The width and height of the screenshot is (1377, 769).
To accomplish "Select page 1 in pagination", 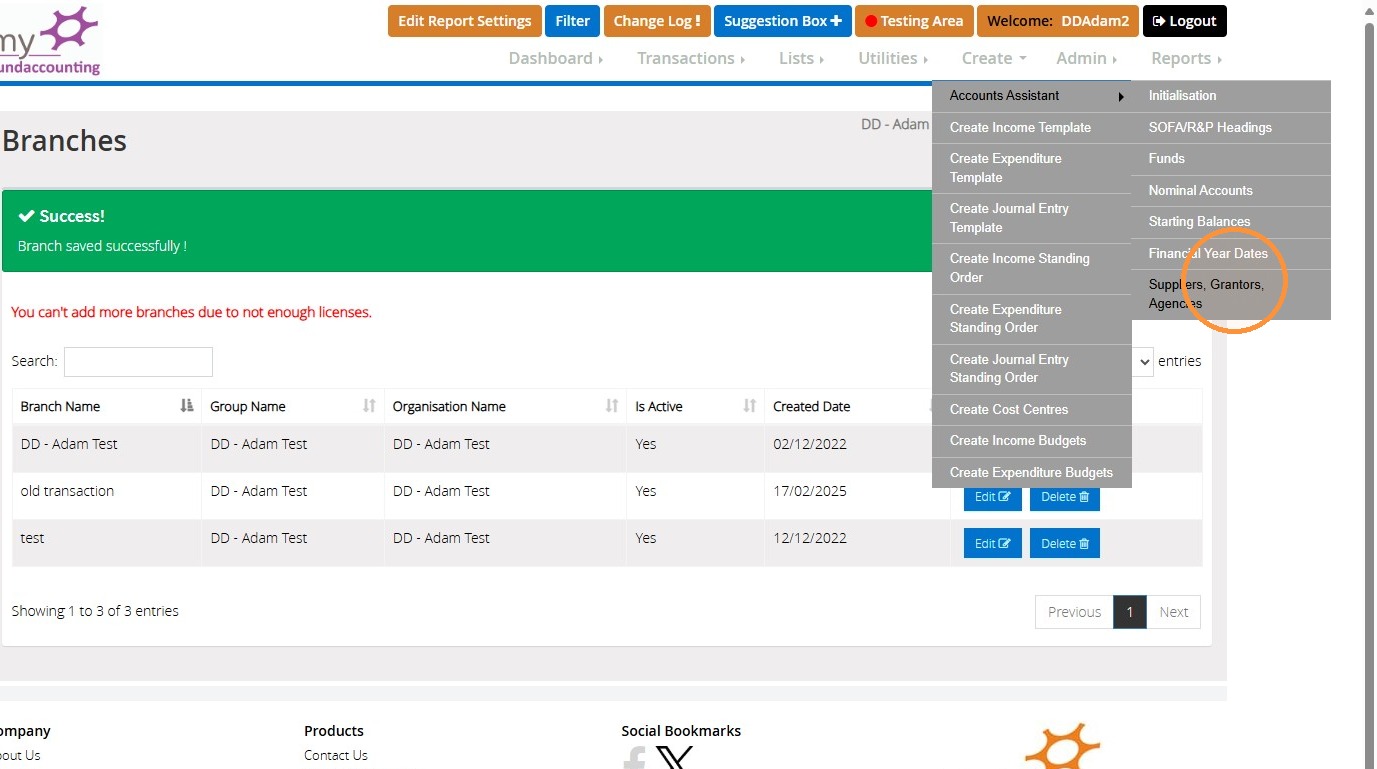I will [x=1130, y=612].
